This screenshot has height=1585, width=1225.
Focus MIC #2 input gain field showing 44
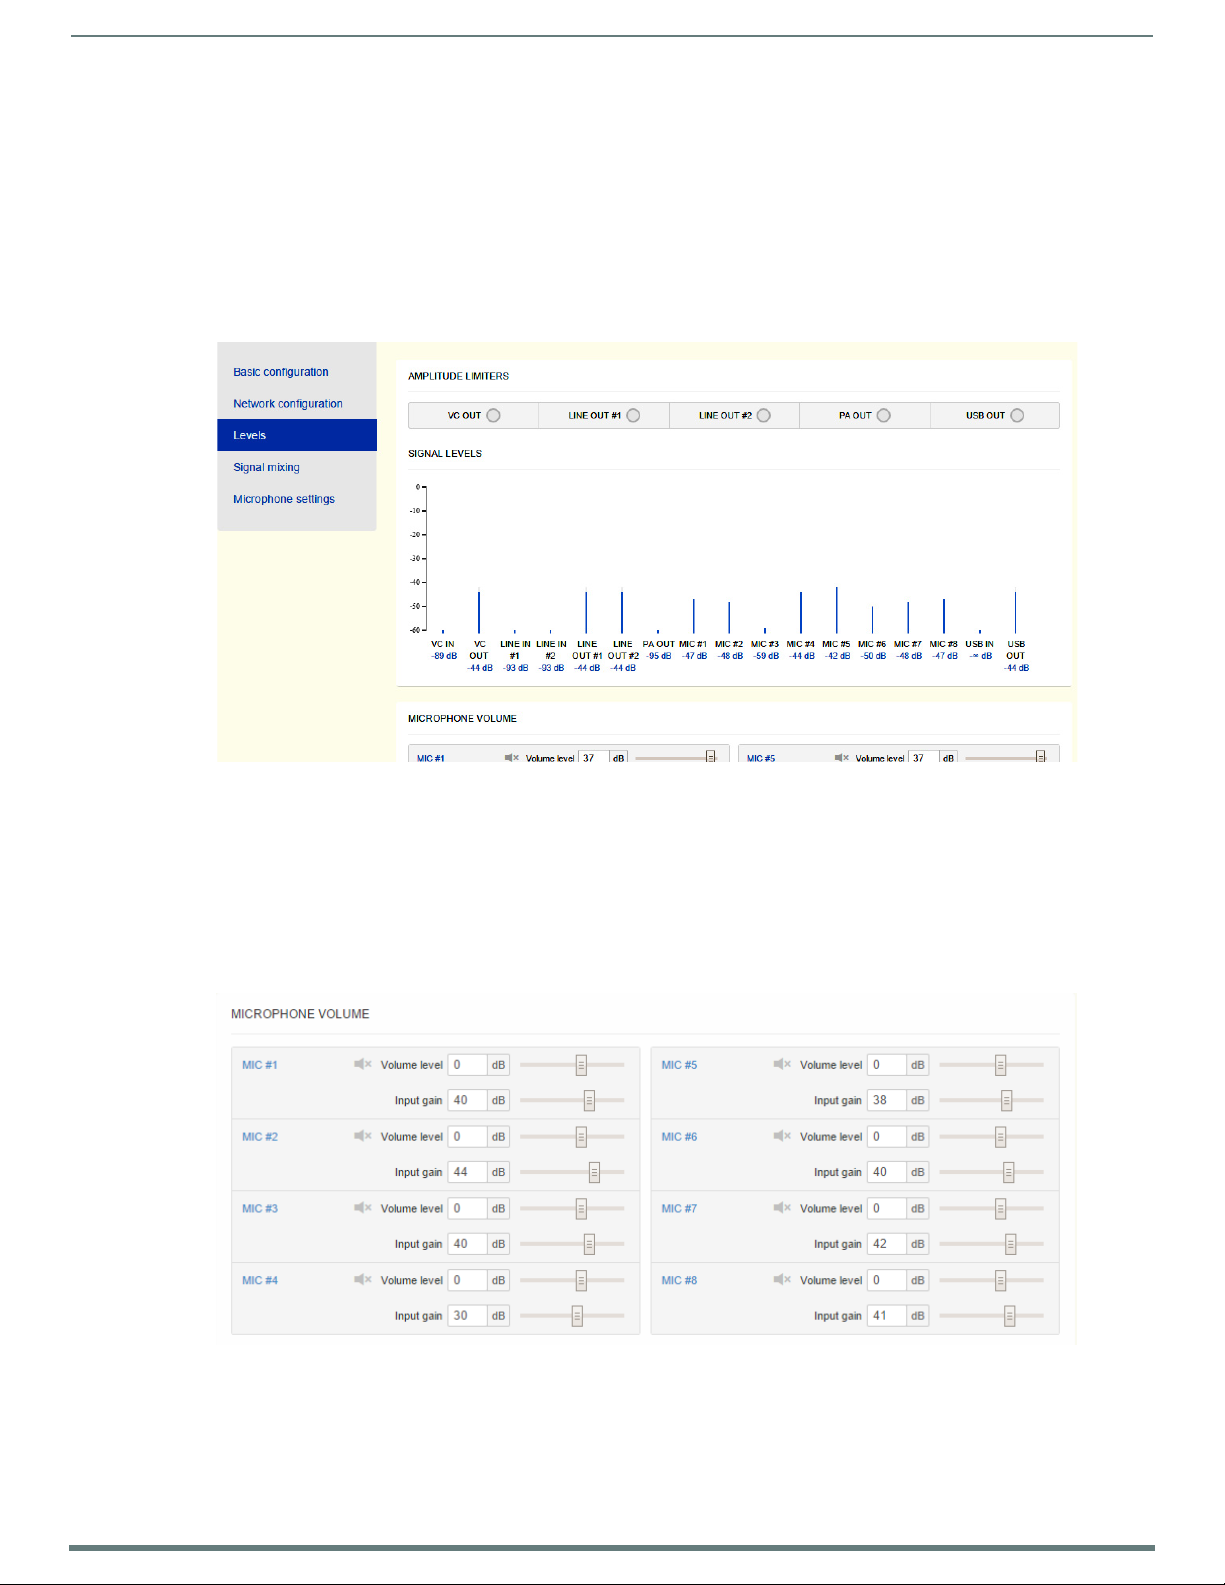click(467, 1172)
